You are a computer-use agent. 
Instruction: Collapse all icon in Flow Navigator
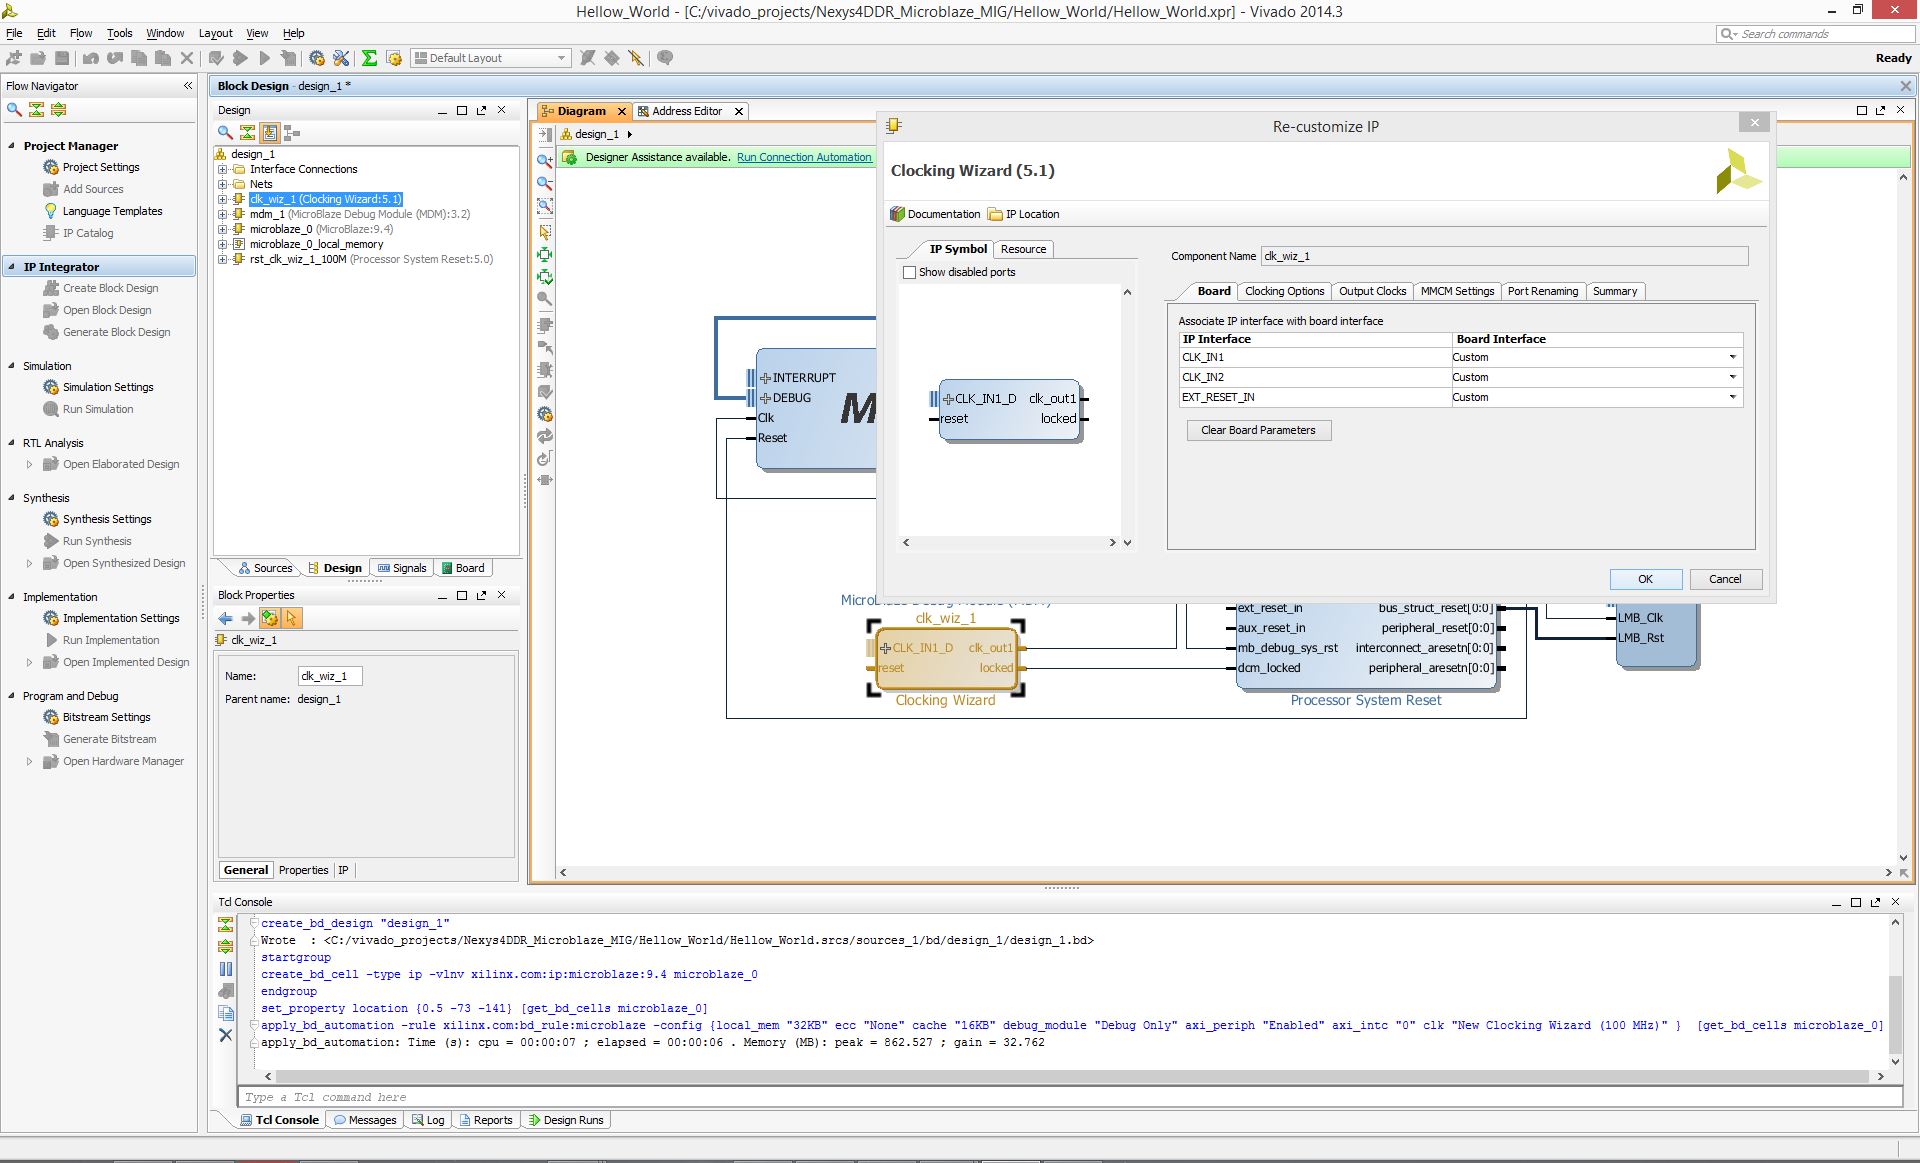tap(36, 110)
